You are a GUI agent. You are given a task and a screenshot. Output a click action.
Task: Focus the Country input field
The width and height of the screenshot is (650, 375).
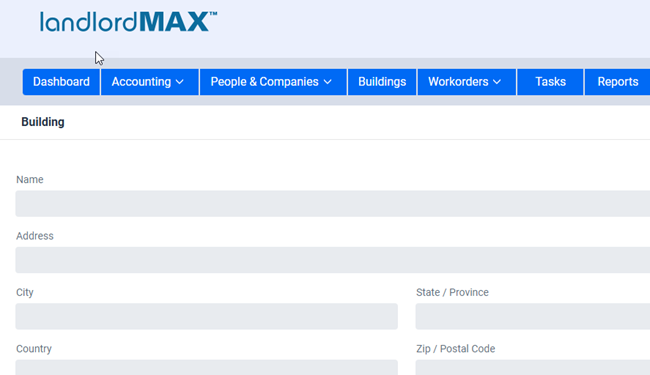point(206,368)
